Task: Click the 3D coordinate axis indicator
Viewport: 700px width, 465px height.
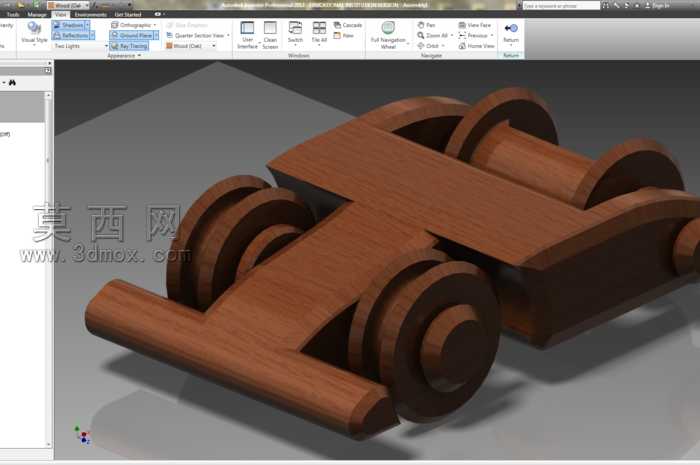Action: 83,435
